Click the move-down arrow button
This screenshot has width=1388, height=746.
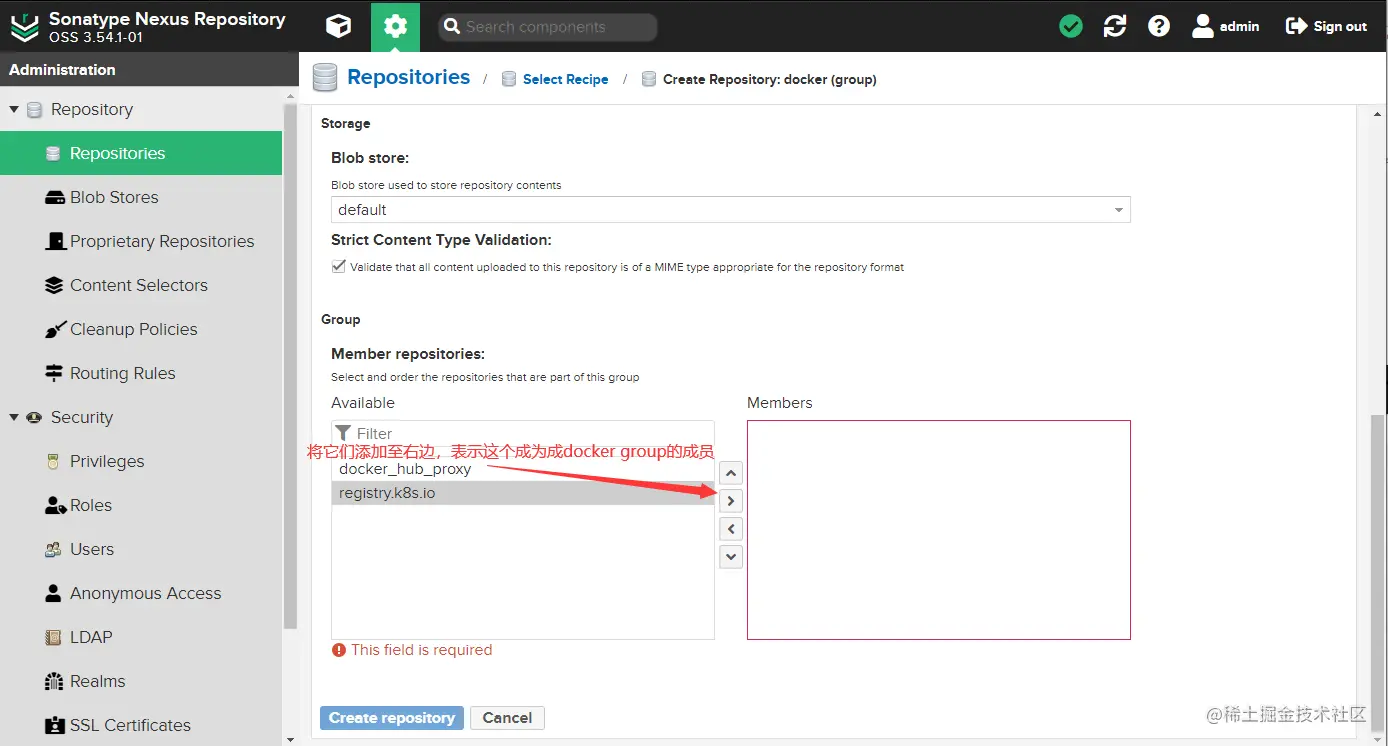(731, 557)
